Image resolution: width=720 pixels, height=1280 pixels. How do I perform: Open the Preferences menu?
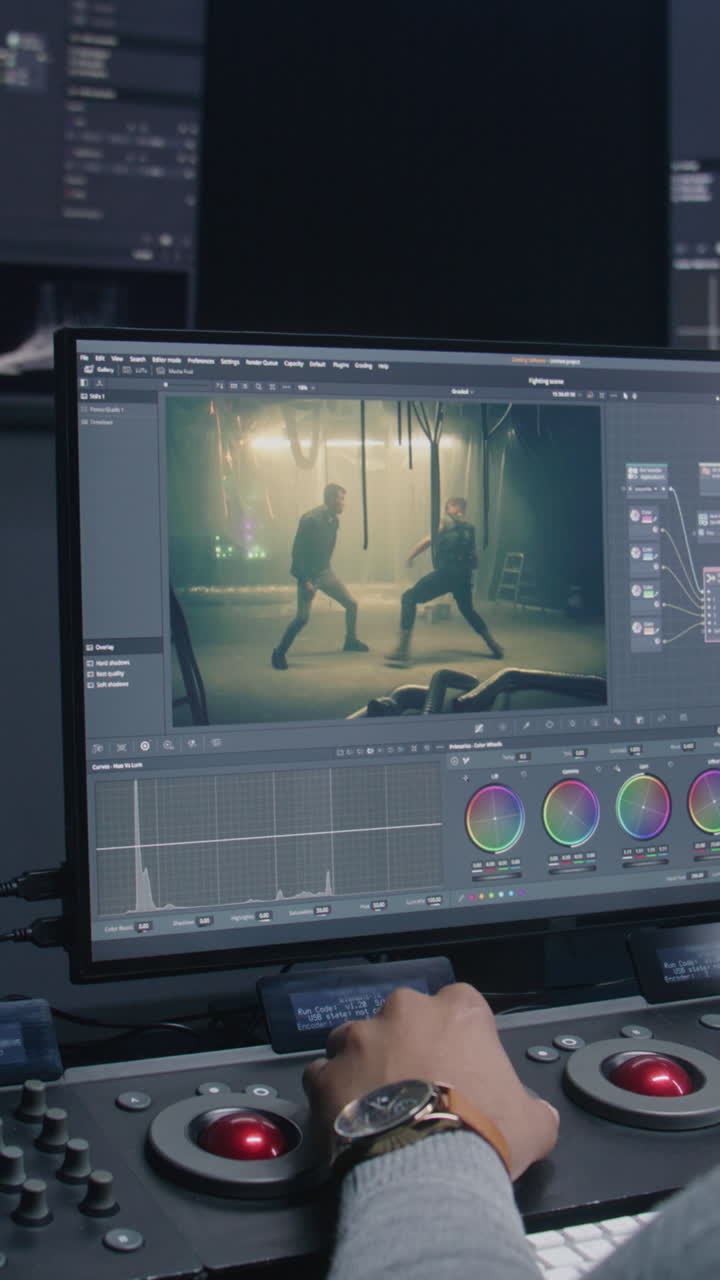(201, 360)
